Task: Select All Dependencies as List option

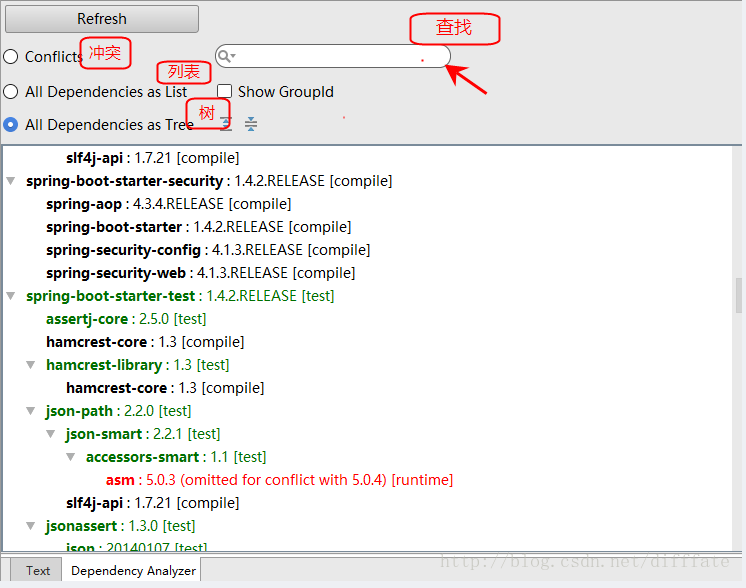Action: pos(11,92)
